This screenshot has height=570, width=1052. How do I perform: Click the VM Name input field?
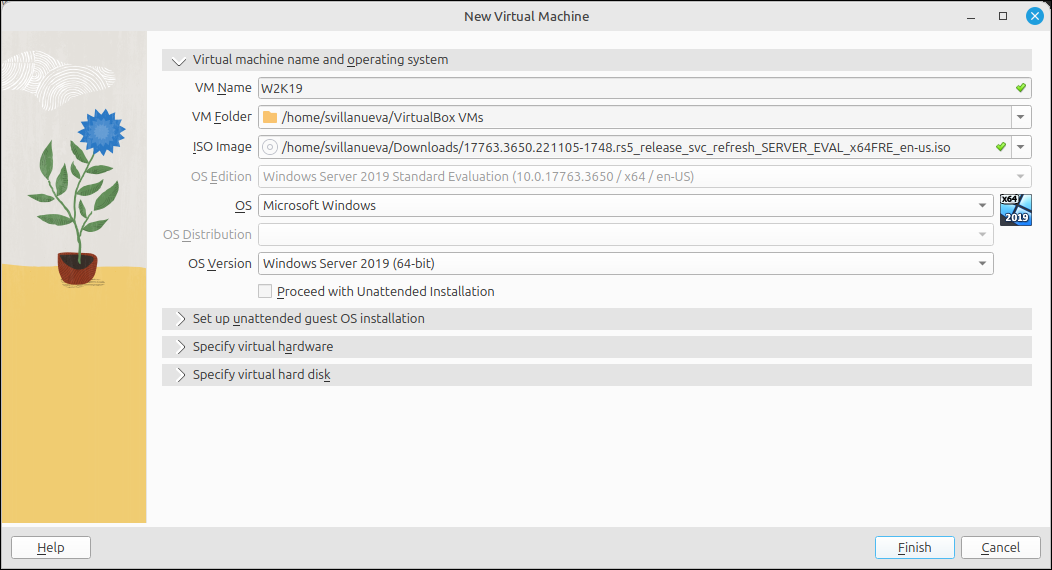click(644, 88)
